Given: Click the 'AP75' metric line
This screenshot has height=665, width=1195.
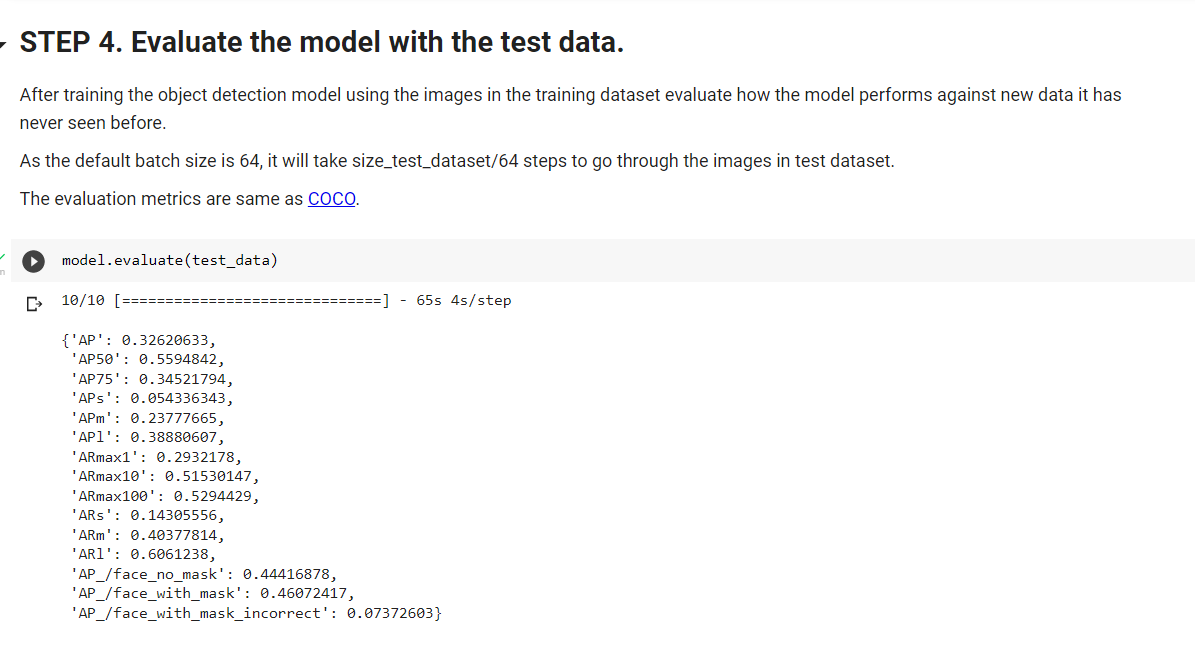Looking at the screenshot, I should tap(152, 379).
